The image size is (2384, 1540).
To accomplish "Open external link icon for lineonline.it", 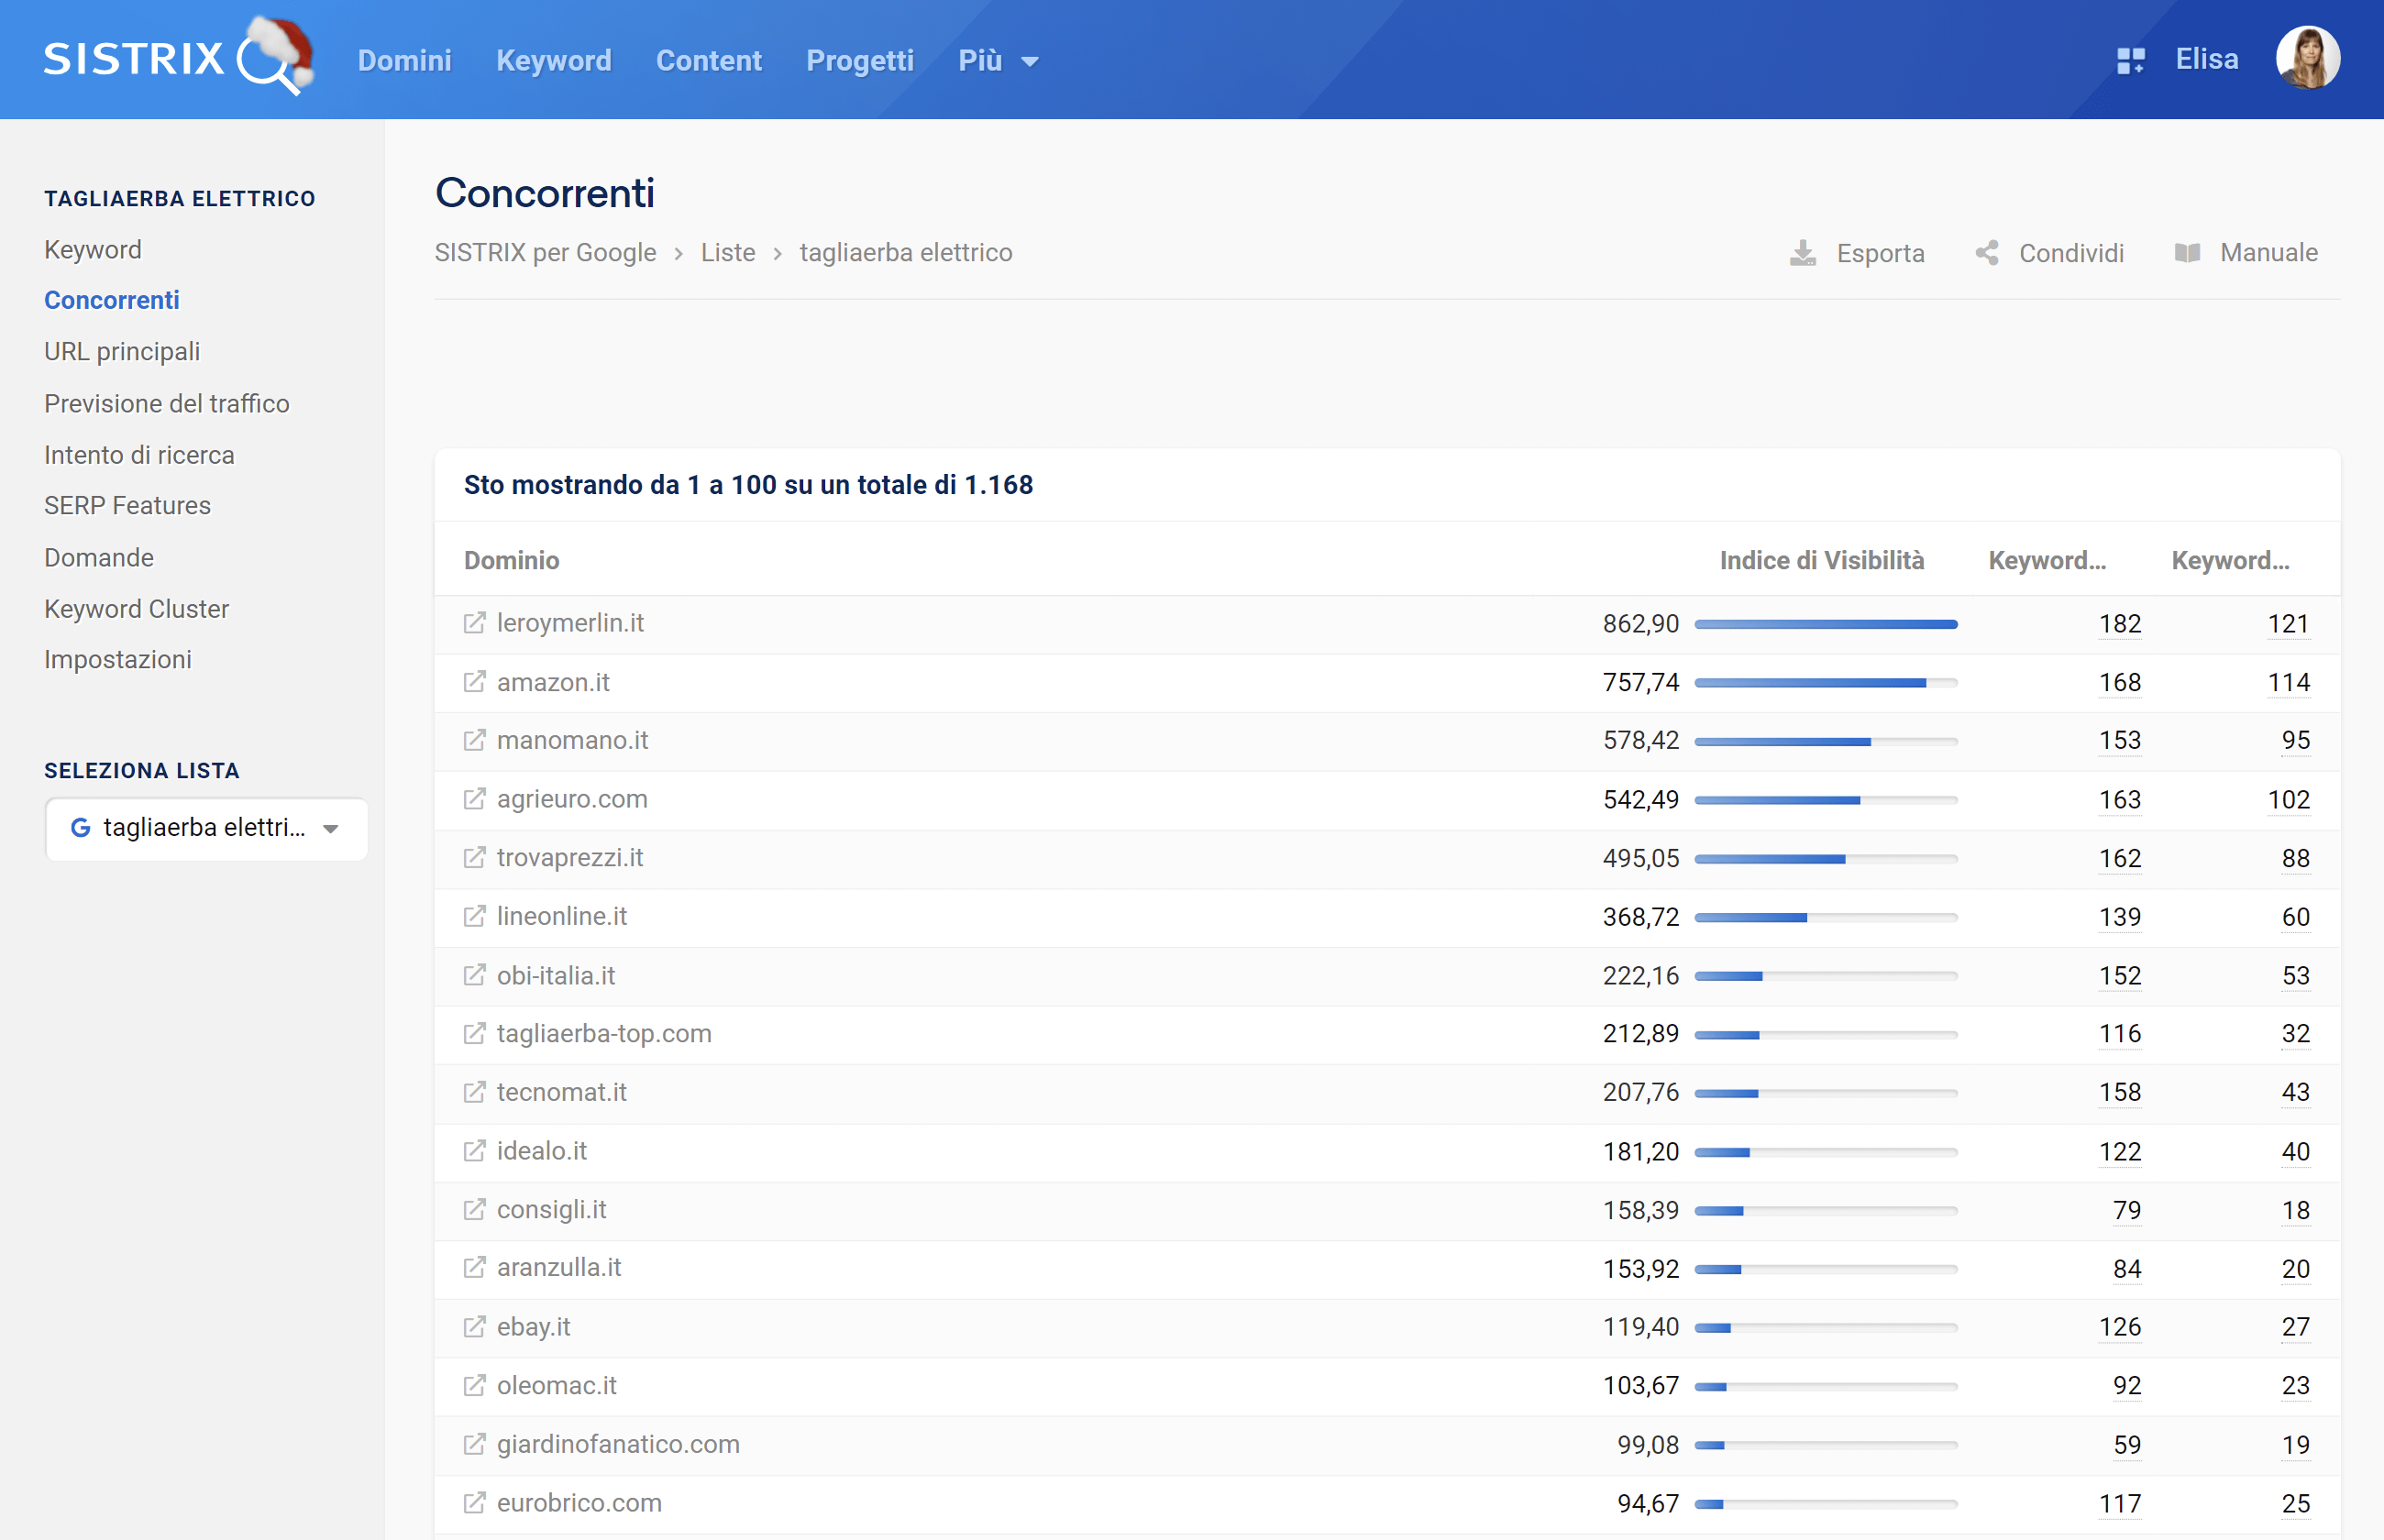I will point(474,916).
